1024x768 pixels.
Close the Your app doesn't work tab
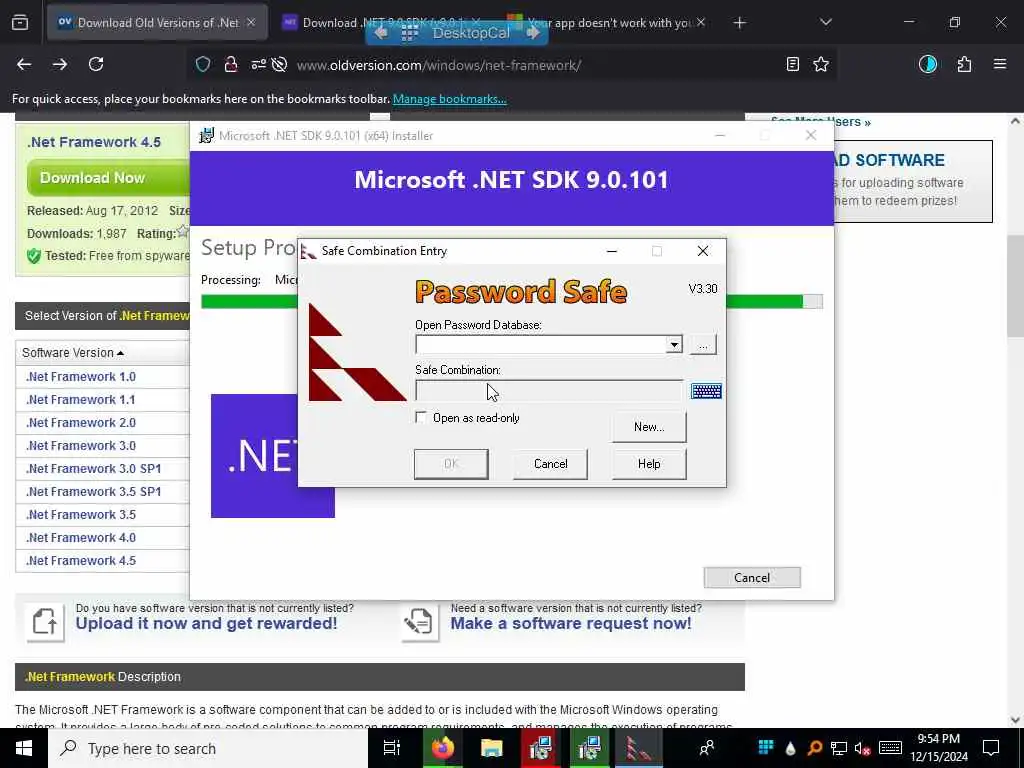701,23
